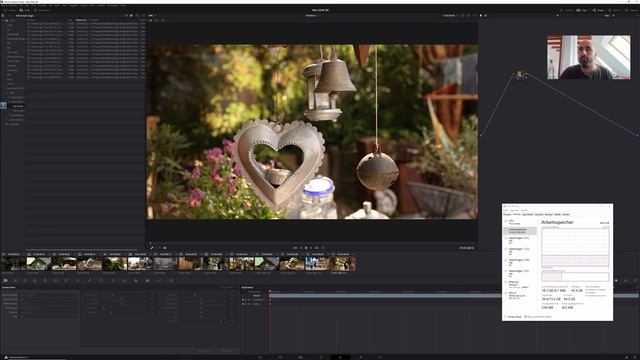Open the Ressourcenmonitor link in Task Manager
This screenshot has width=640, height=360.
pyautogui.click(x=538, y=317)
